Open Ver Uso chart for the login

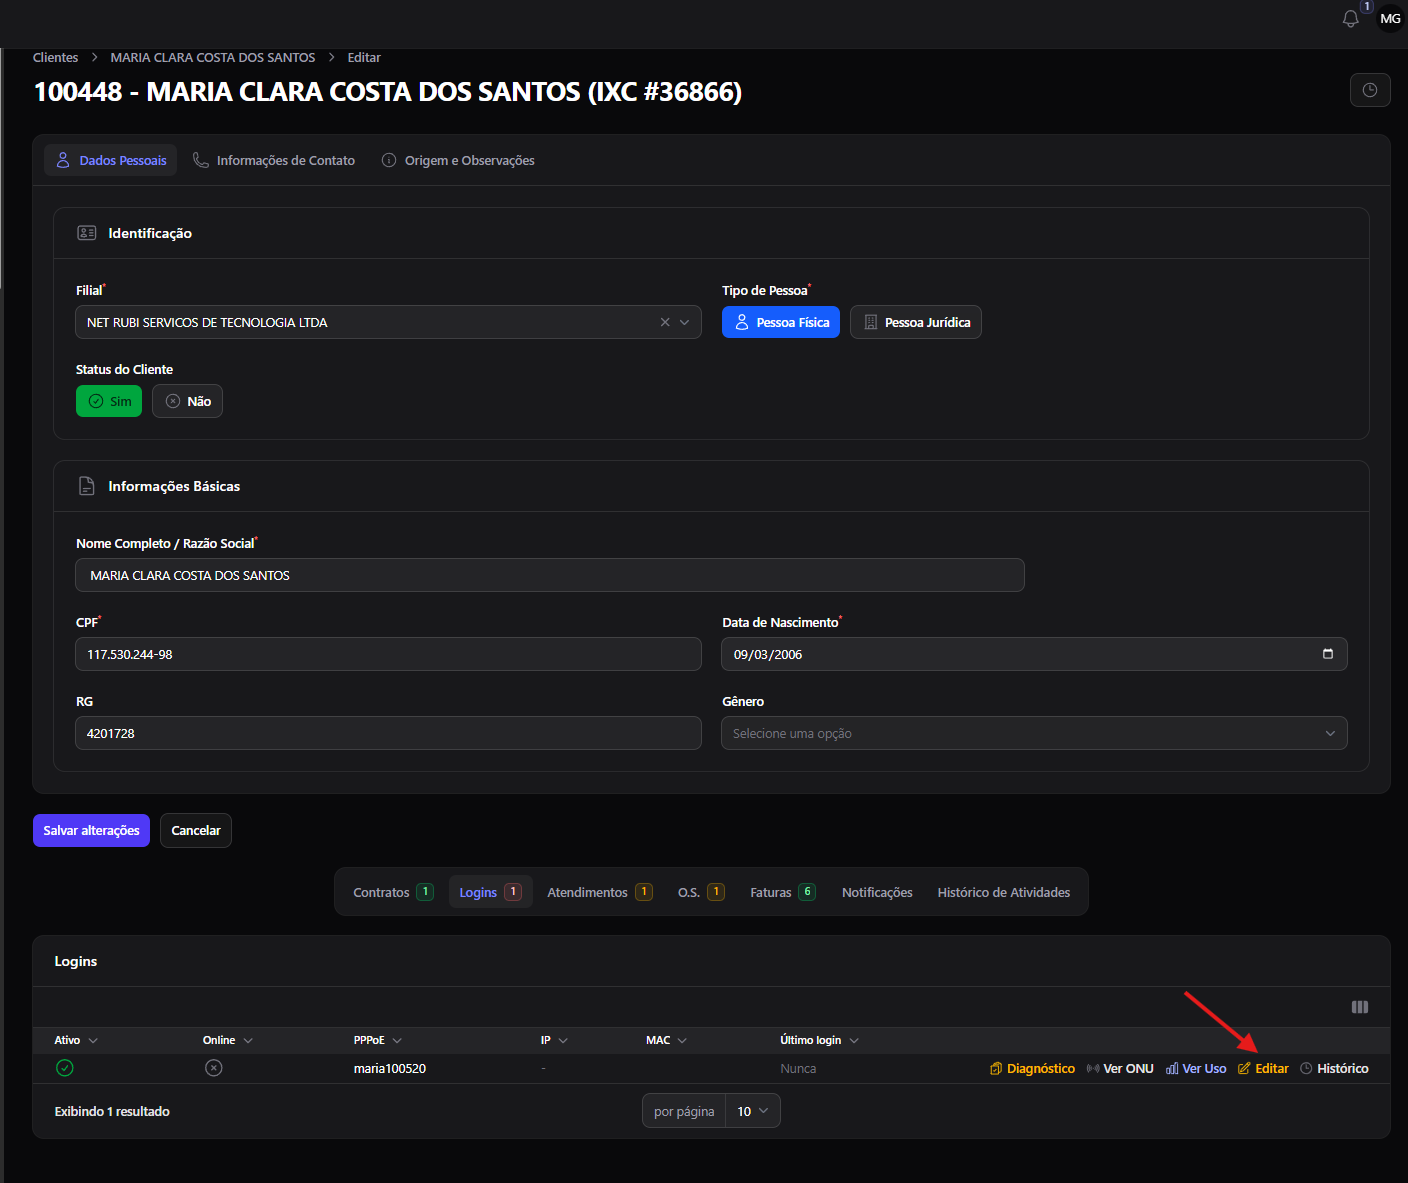pyautogui.click(x=1196, y=1068)
